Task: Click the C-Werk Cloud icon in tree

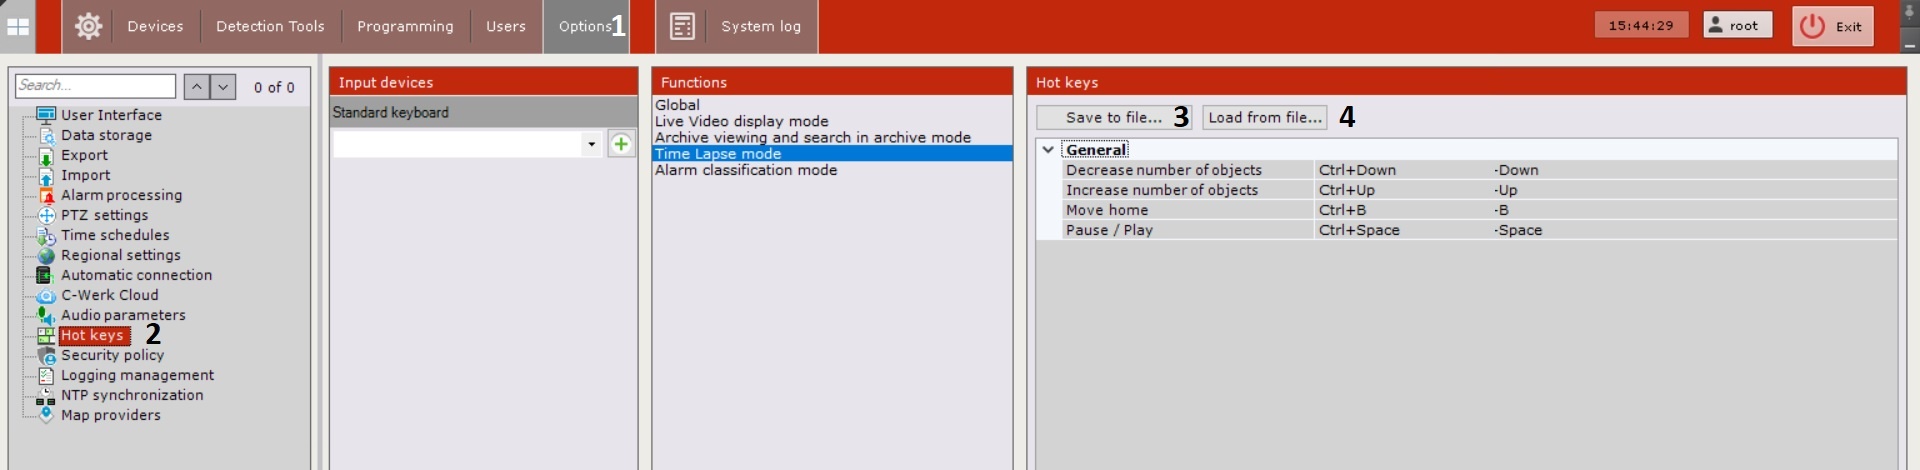Action: (x=46, y=295)
